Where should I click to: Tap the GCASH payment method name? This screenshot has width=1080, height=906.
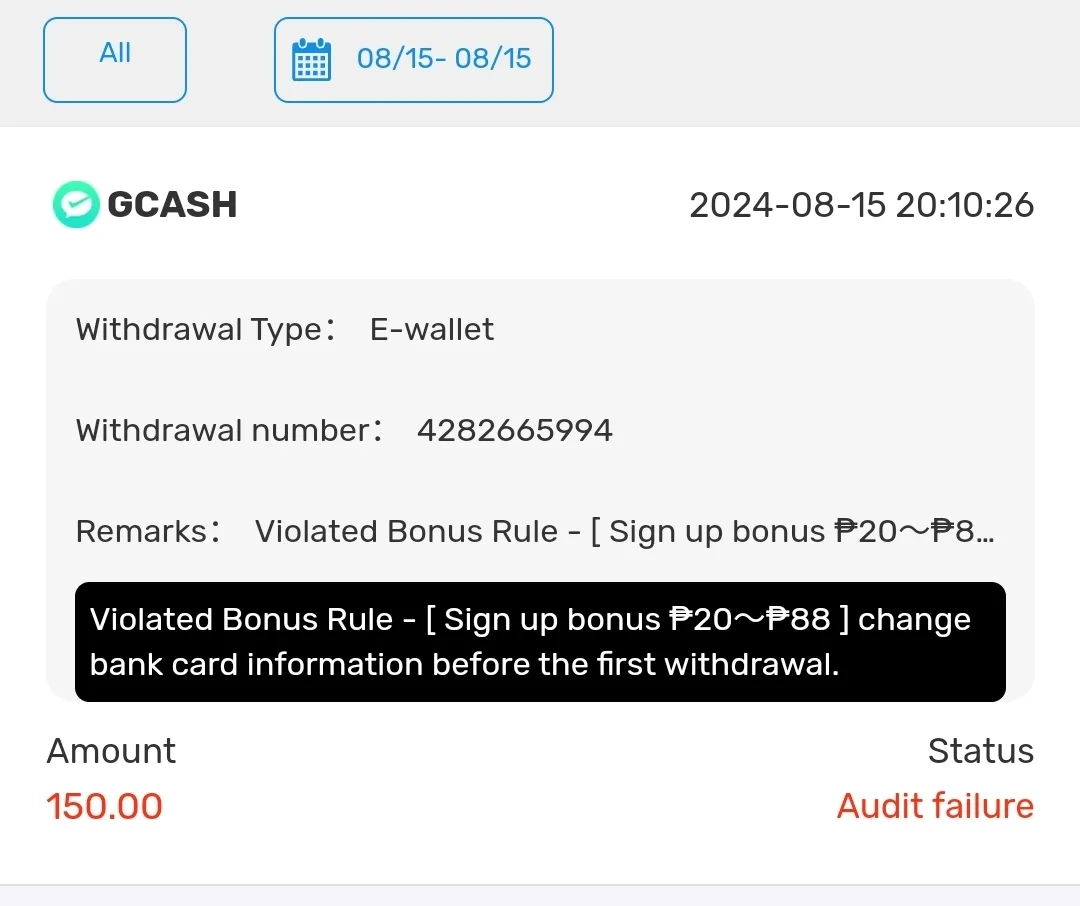172,205
